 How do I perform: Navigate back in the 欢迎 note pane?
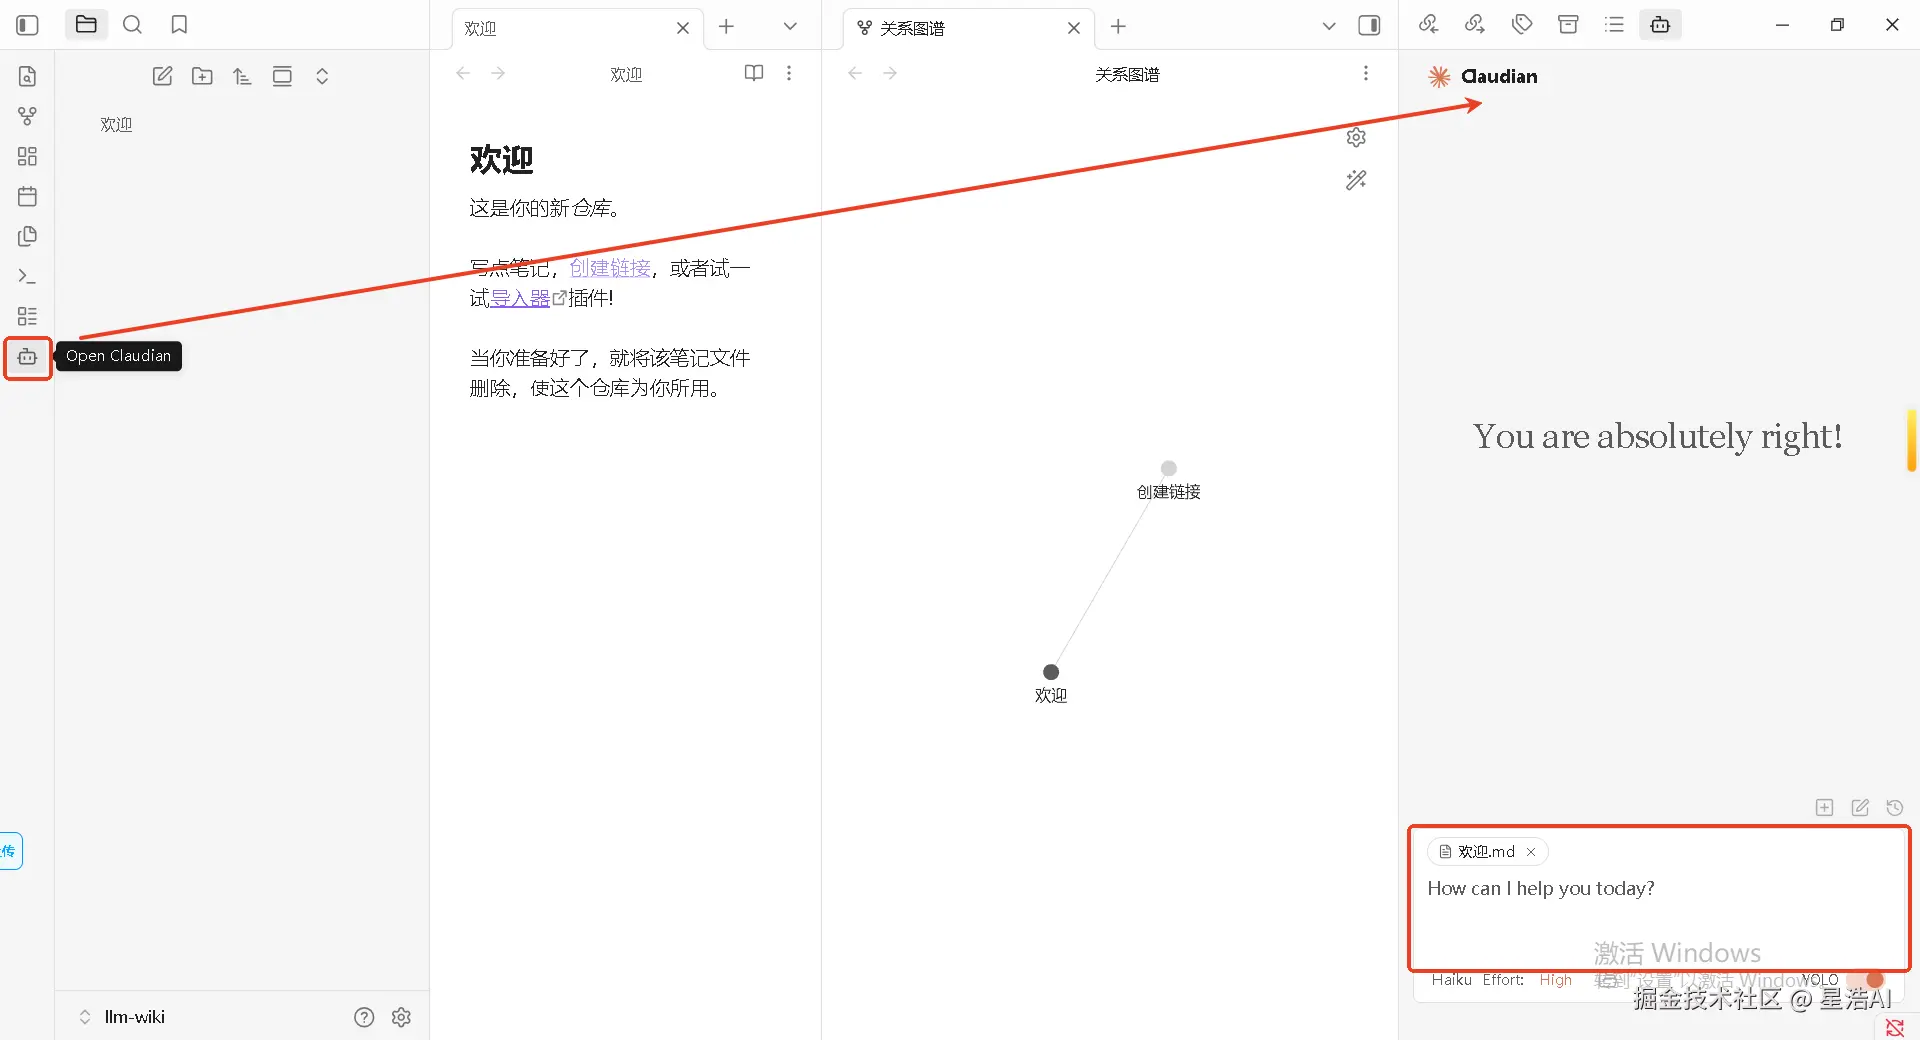[463, 74]
